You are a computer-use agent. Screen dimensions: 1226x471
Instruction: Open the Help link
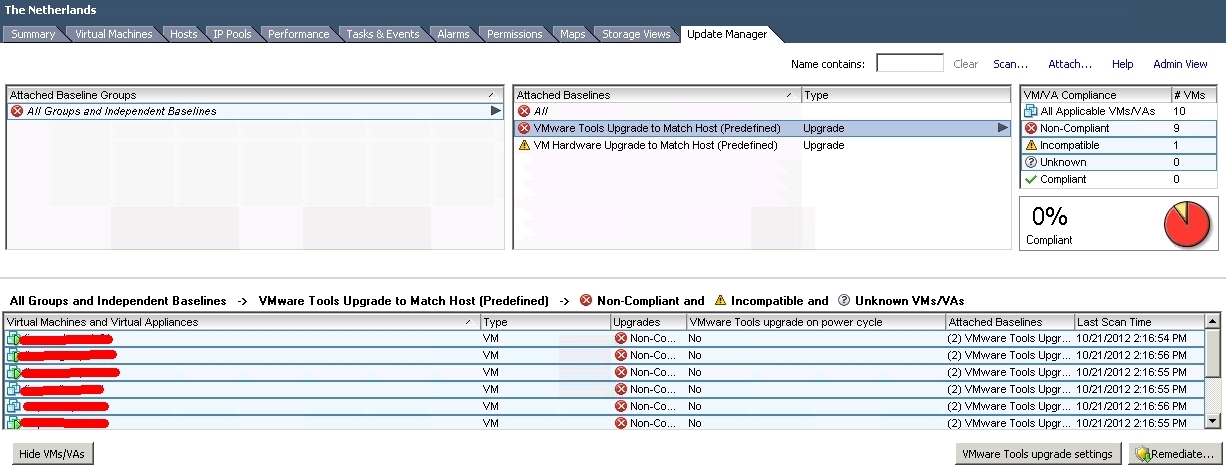coord(1123,64)
